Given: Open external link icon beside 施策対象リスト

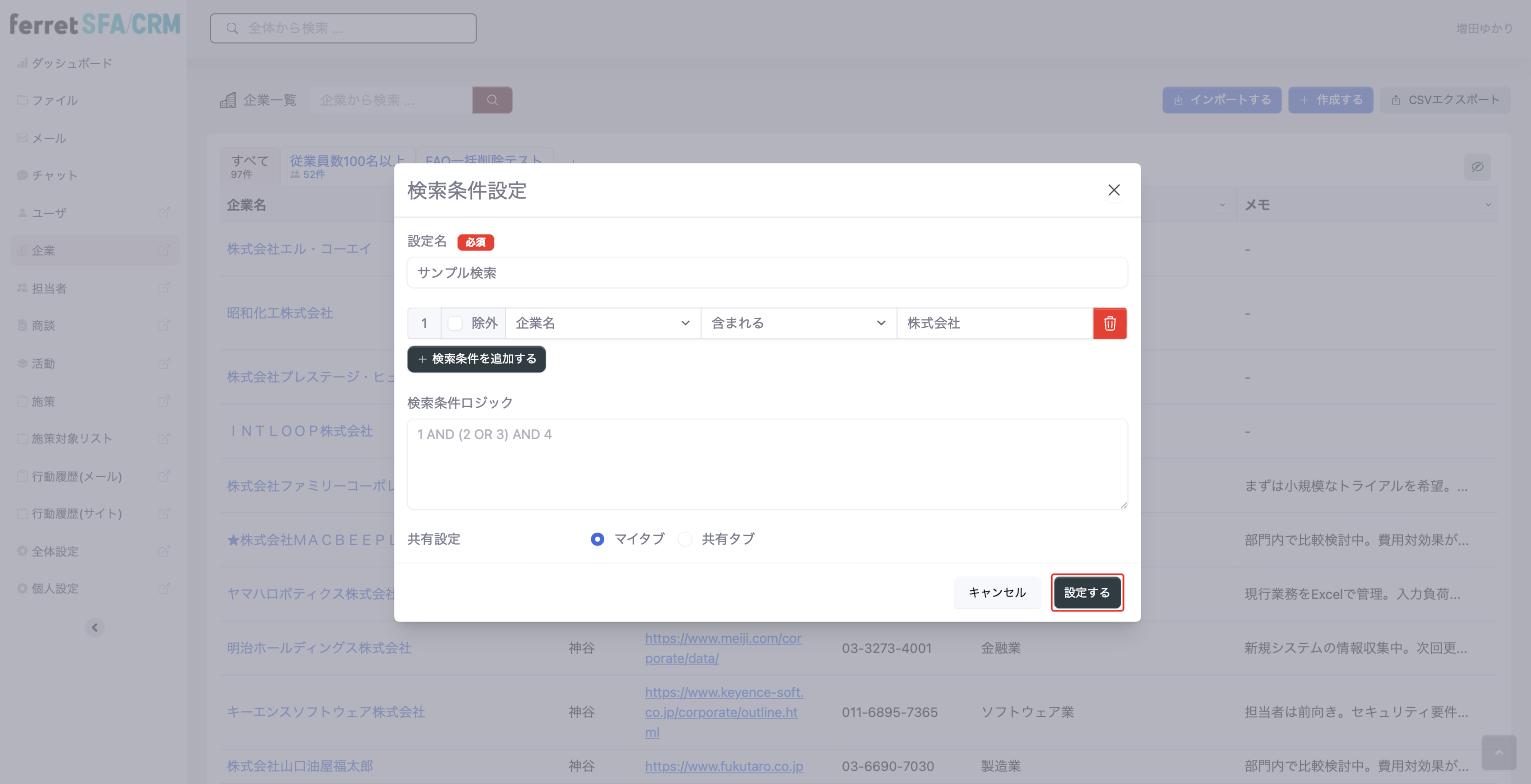Looking at the screenshot, I should point(165,438).
